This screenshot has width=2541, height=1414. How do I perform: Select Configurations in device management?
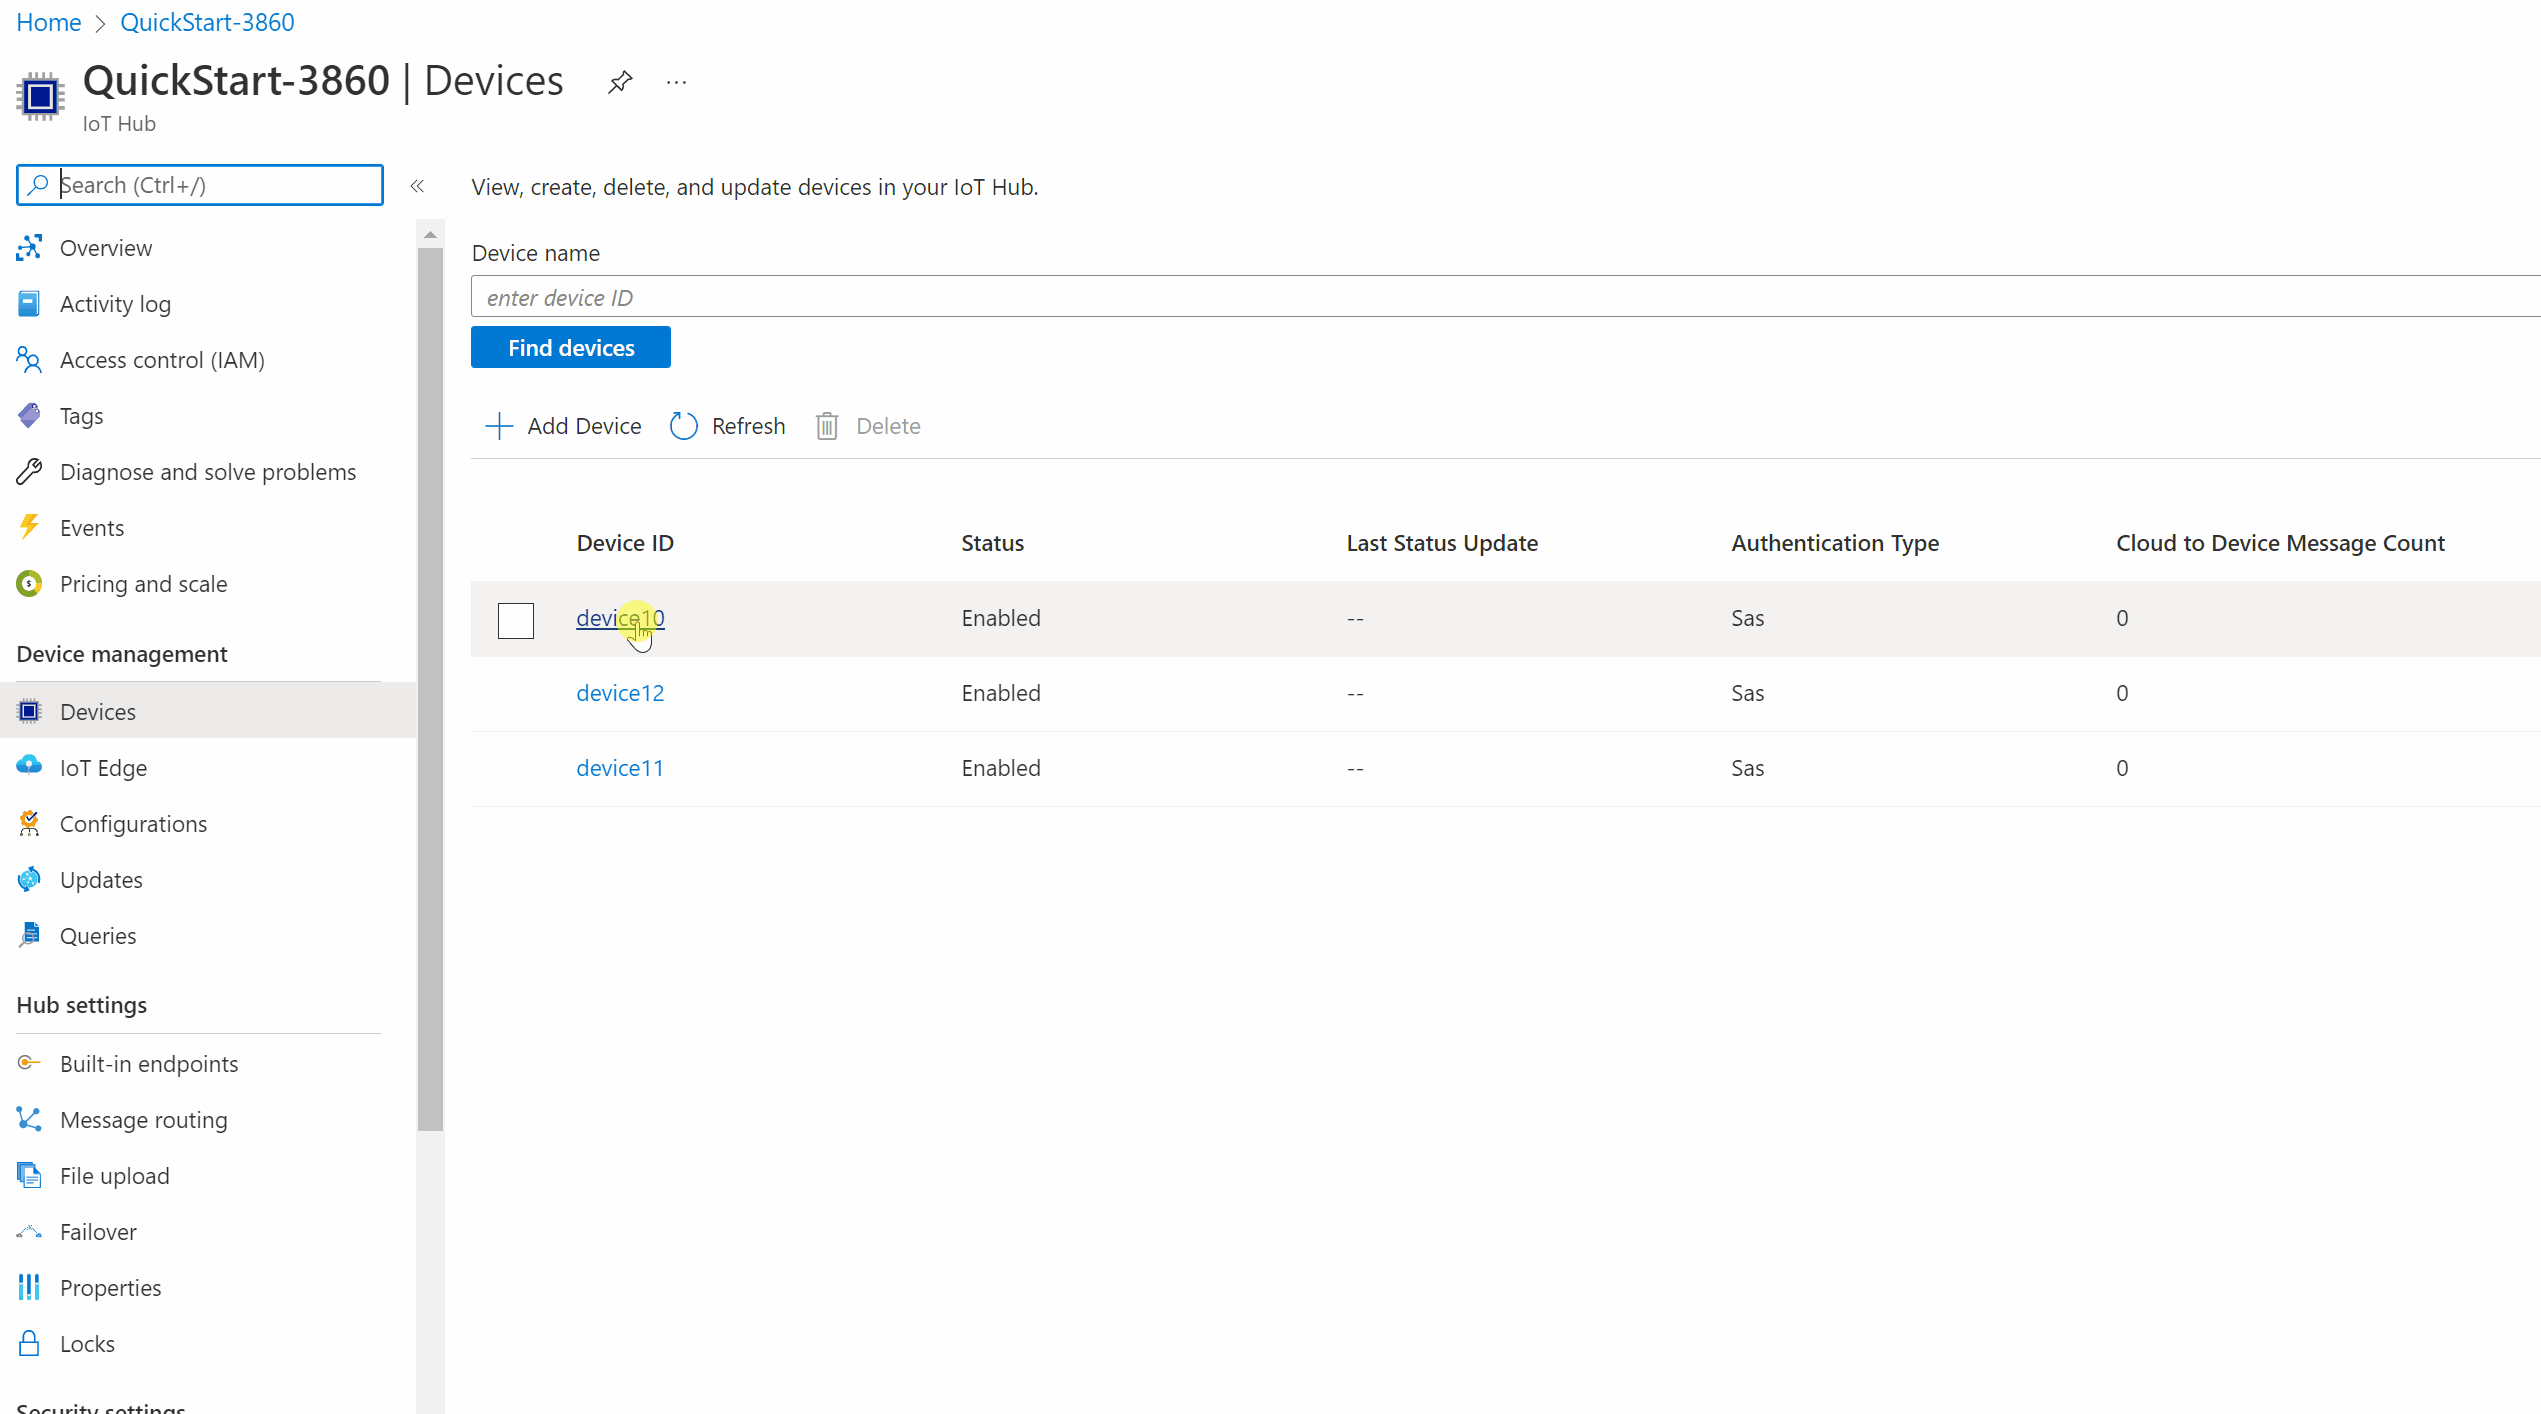(132, 822)
